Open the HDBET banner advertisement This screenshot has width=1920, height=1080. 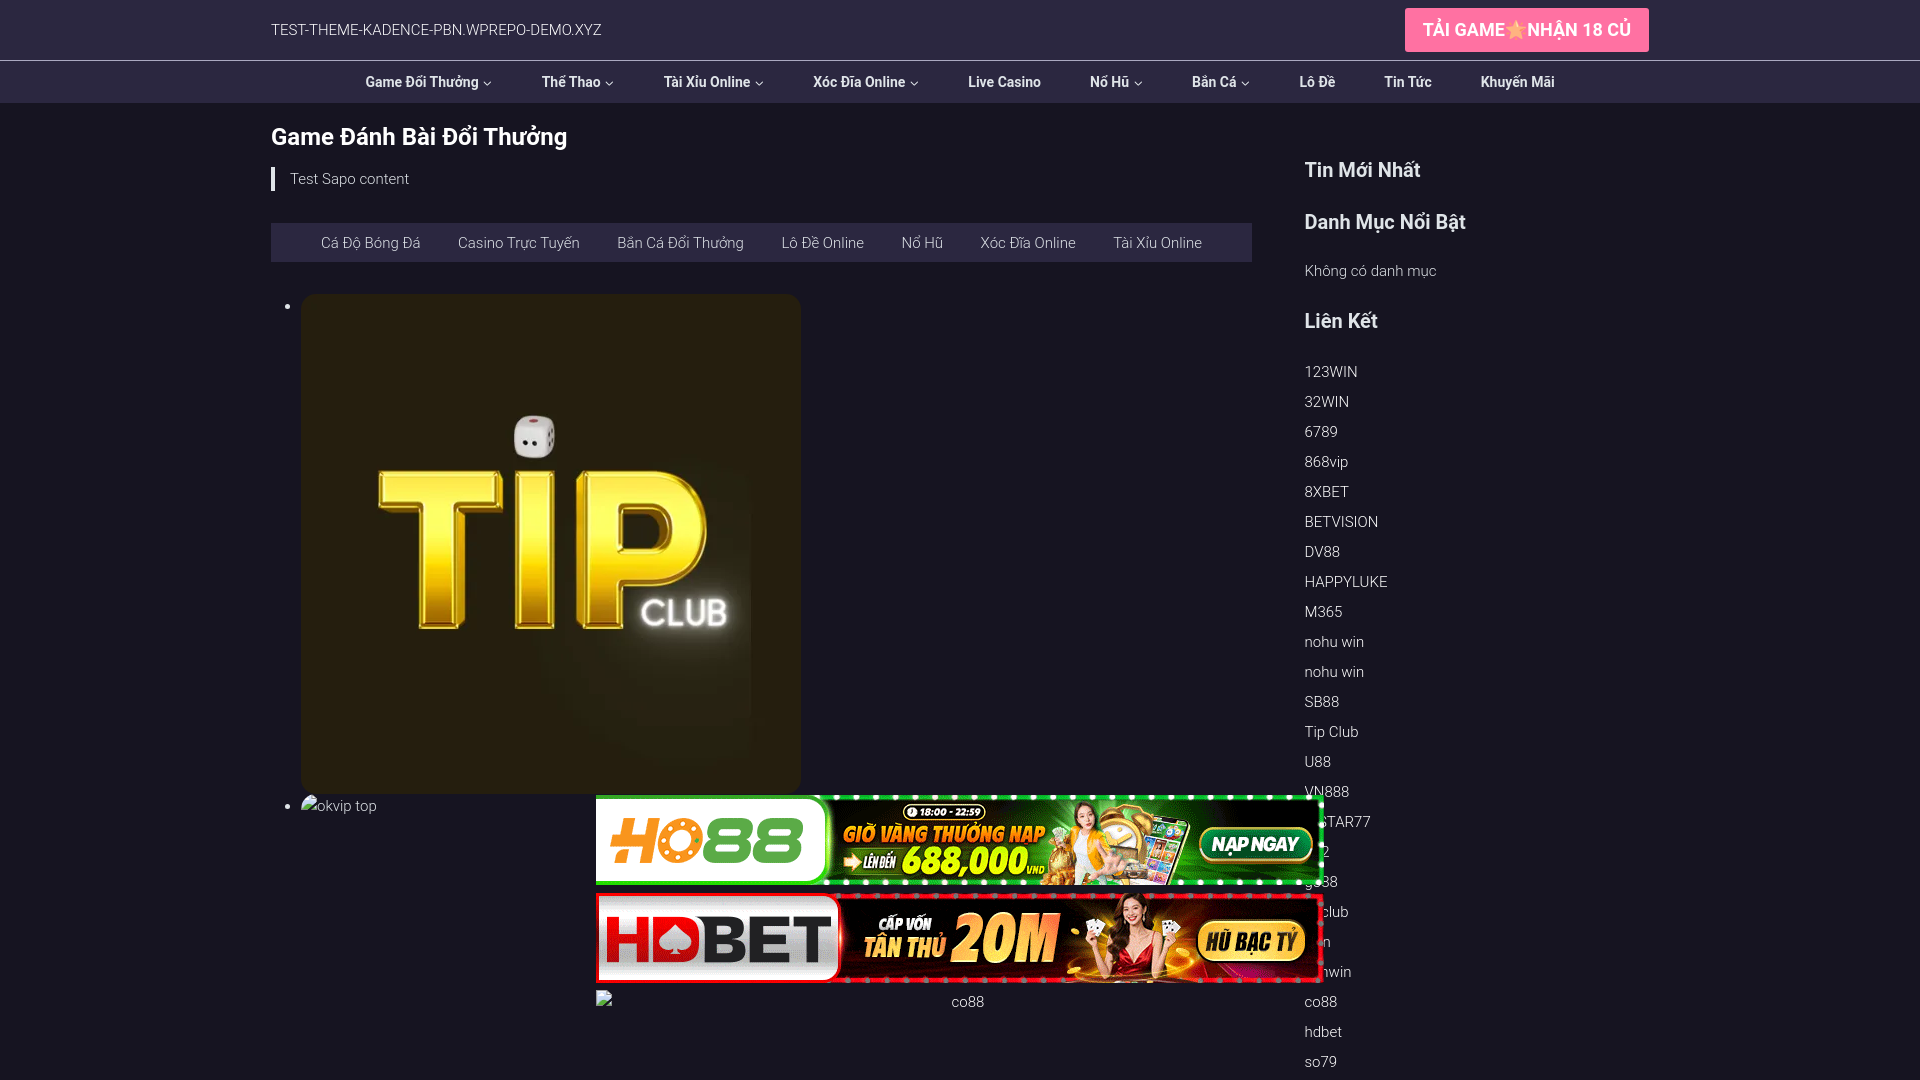pos(958,938)
